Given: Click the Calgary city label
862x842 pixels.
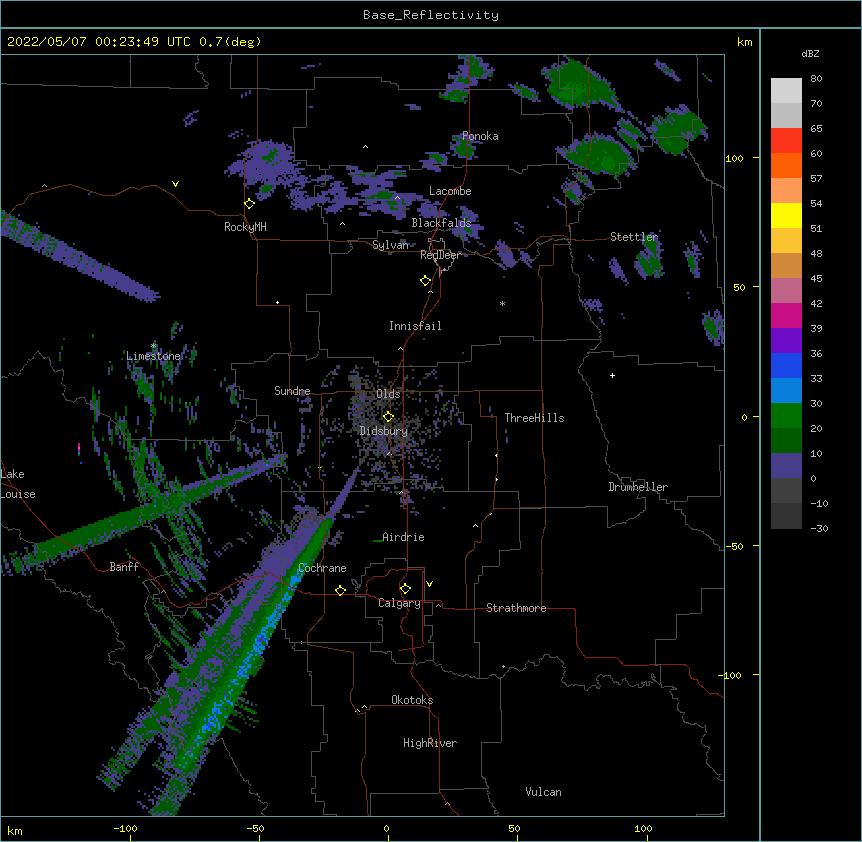Looking at the screenshot, I should click(x=399, y=603).
